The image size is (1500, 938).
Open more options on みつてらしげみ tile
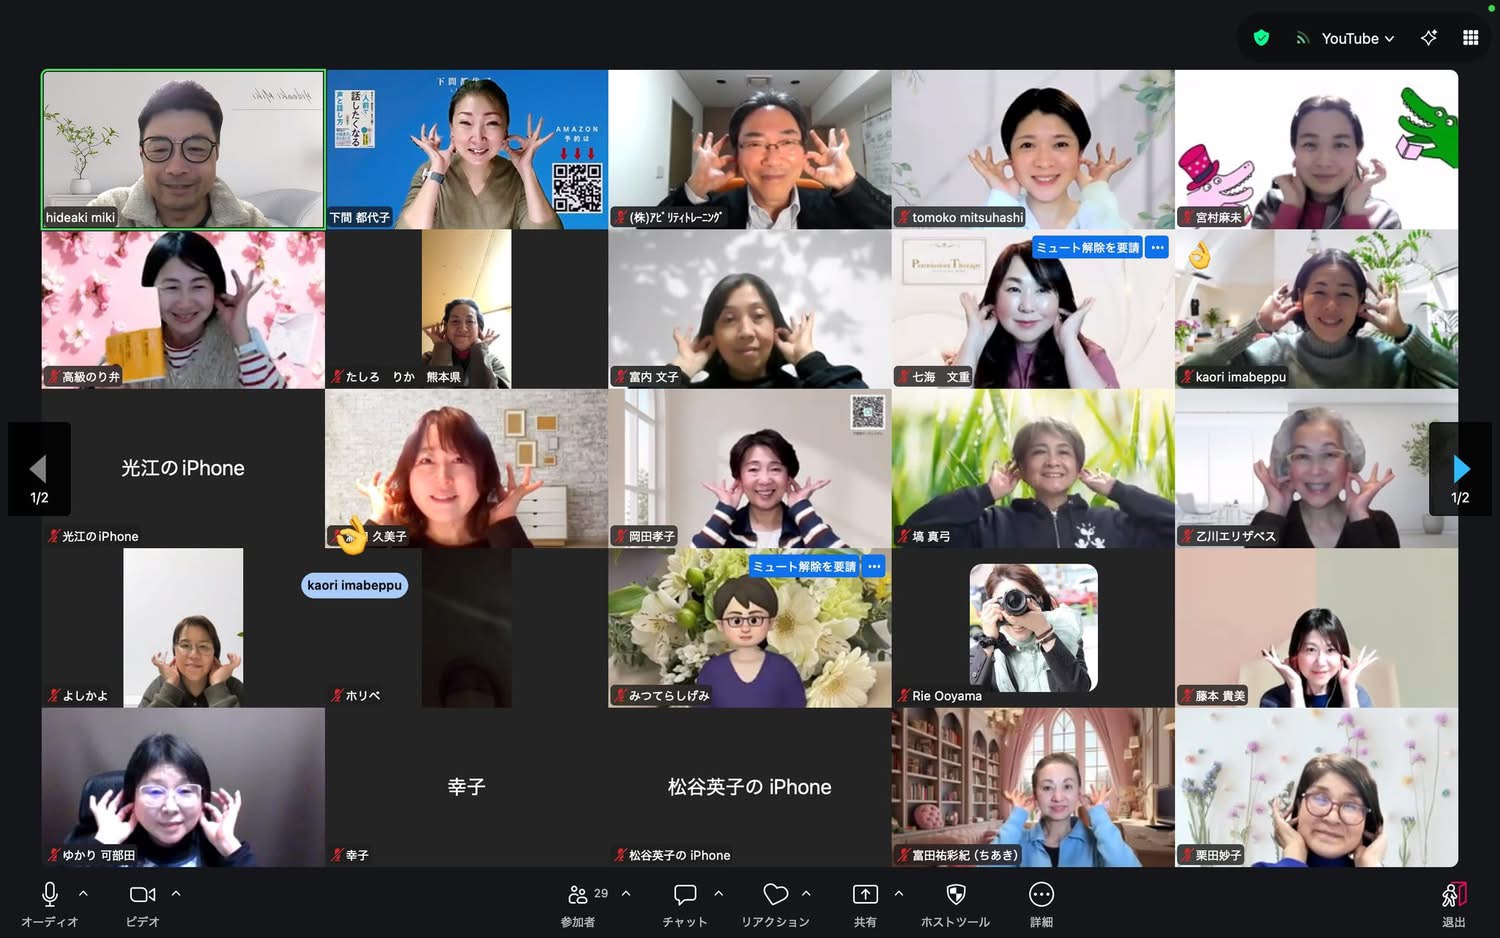874,567
